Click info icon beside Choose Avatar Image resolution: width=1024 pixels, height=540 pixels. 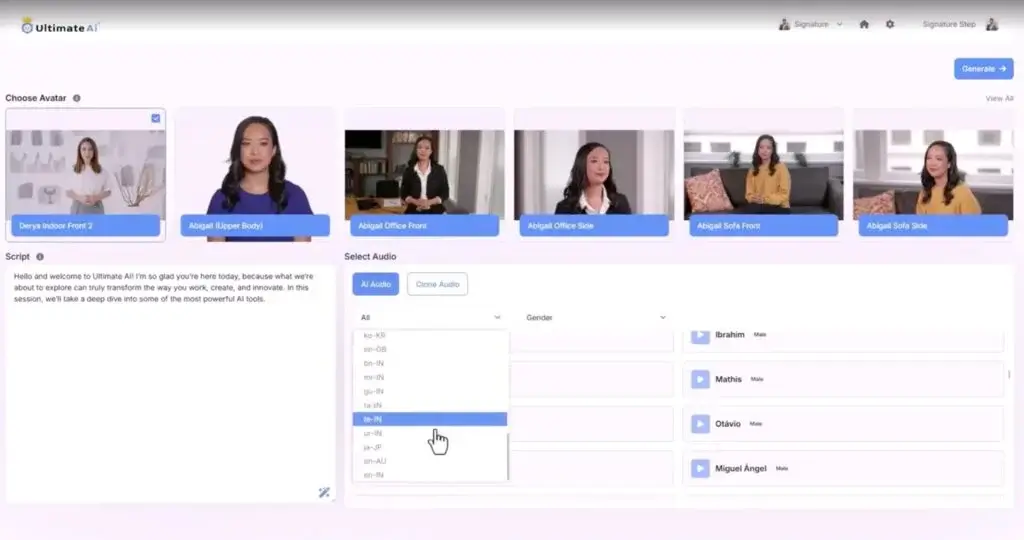pos(77,98)
